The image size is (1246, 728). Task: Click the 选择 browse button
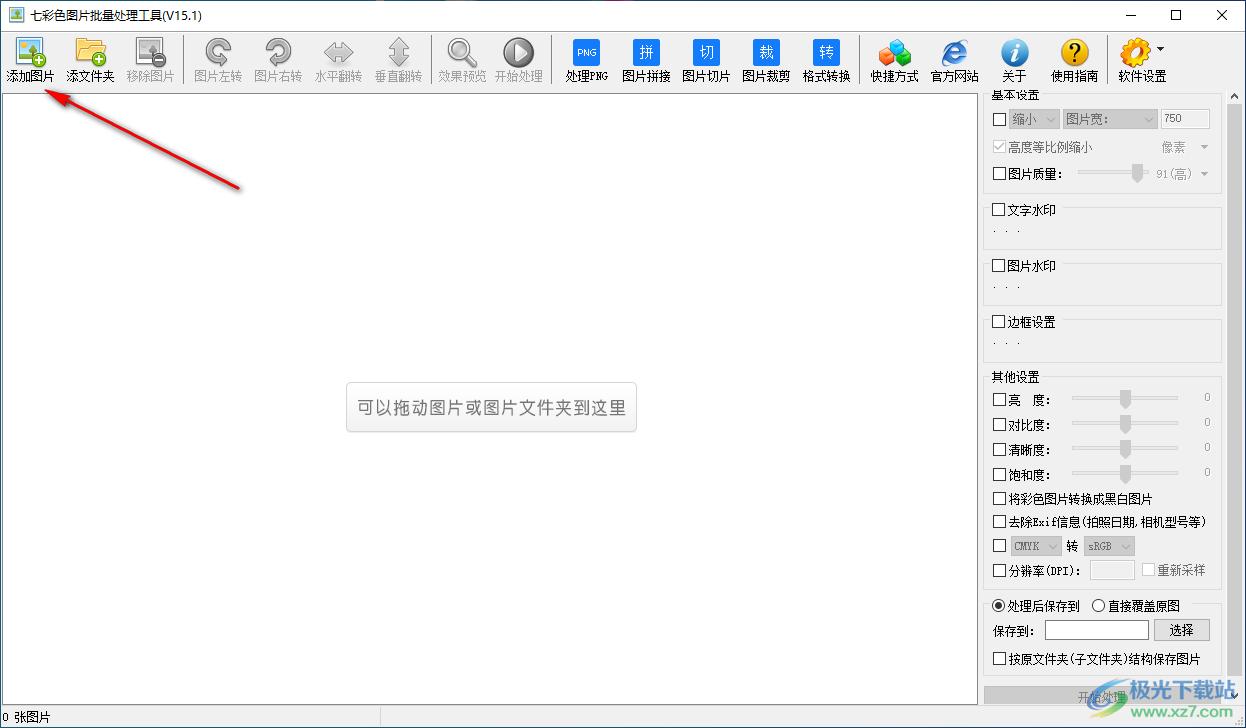click(x=1181, y=630)
